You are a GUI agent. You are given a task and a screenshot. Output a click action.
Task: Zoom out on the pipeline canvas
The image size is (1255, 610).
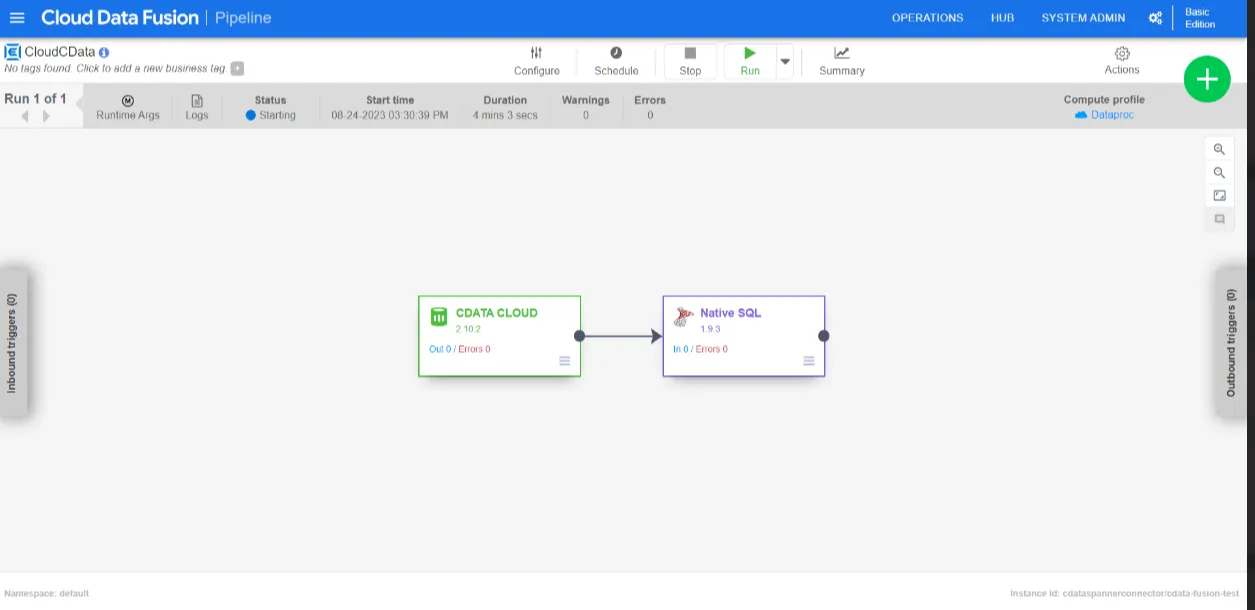pyautogui.click(x=1219, y=173)
